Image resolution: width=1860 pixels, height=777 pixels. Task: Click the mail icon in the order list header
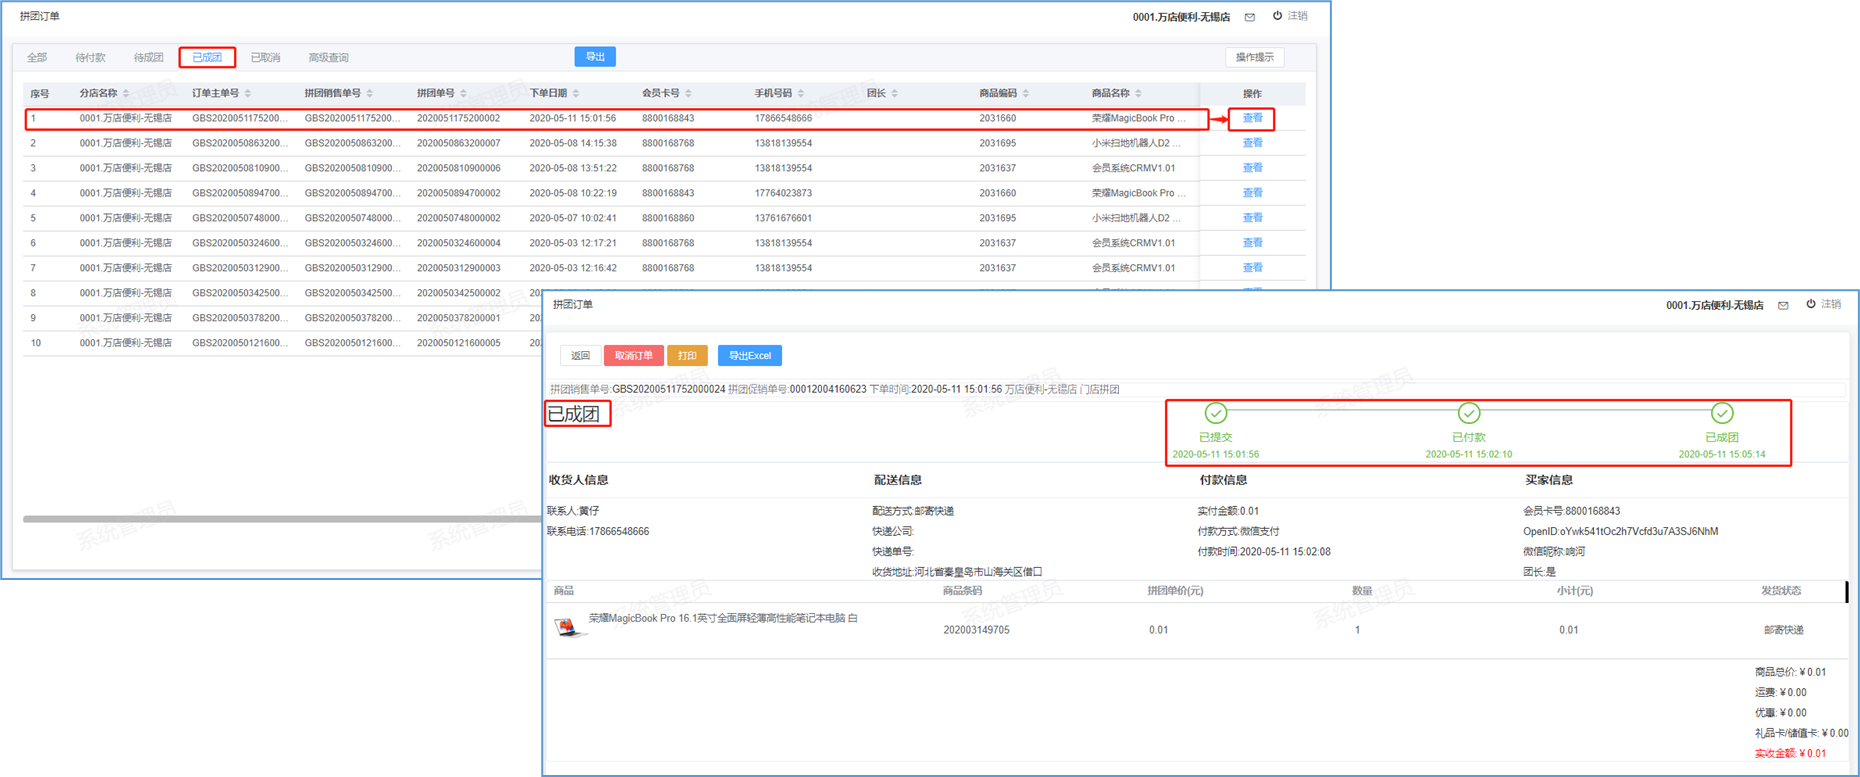point(1250,17)
